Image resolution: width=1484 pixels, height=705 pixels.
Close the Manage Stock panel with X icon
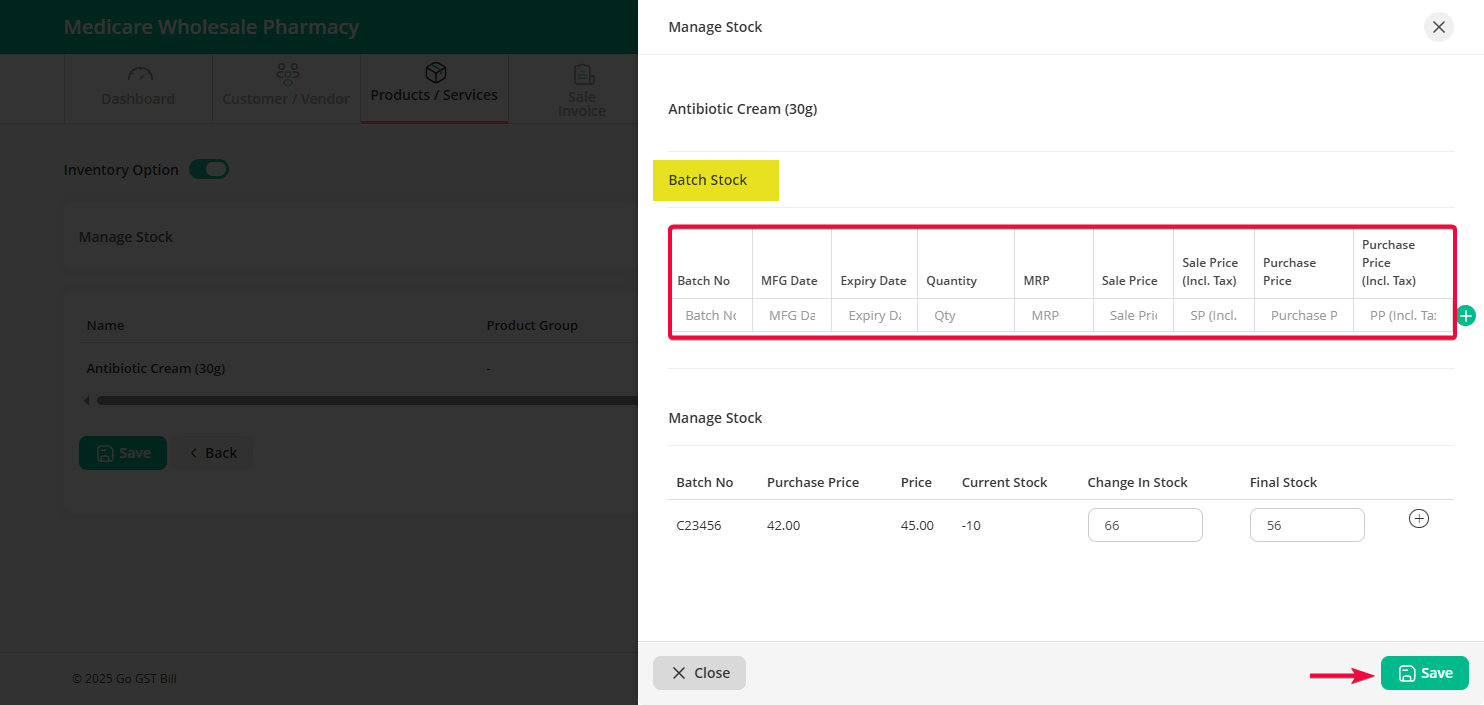pos(1438,27)
